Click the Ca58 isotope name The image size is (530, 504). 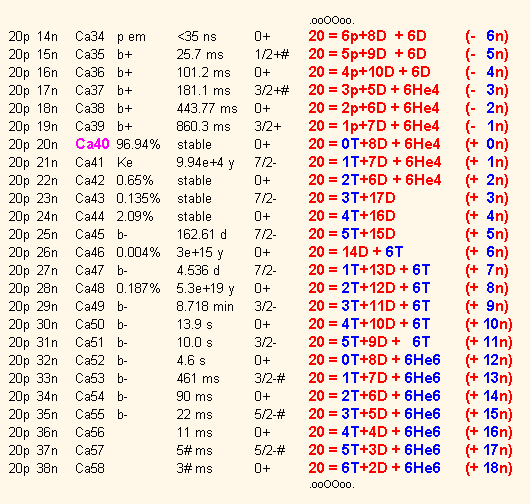(x=90, y=468)
